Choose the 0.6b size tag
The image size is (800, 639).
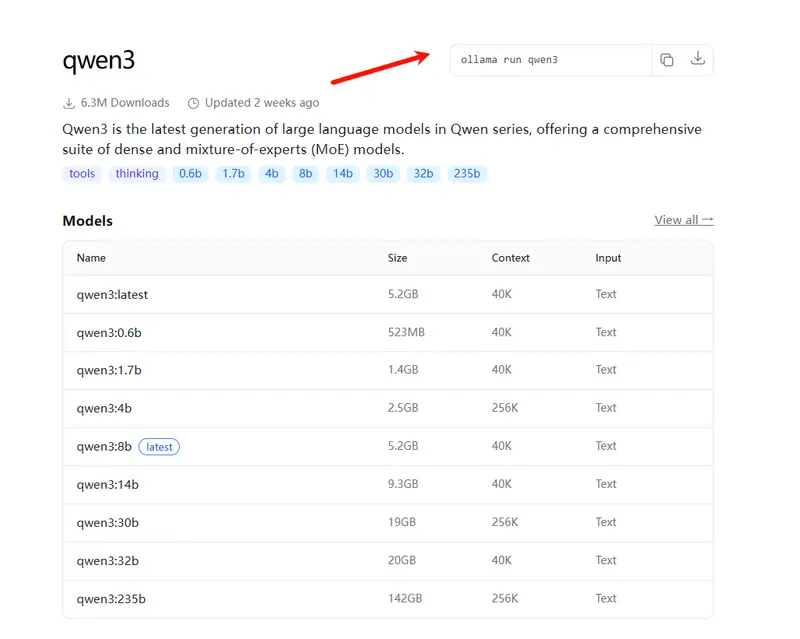pyautogui.click(x=190, y=174)
